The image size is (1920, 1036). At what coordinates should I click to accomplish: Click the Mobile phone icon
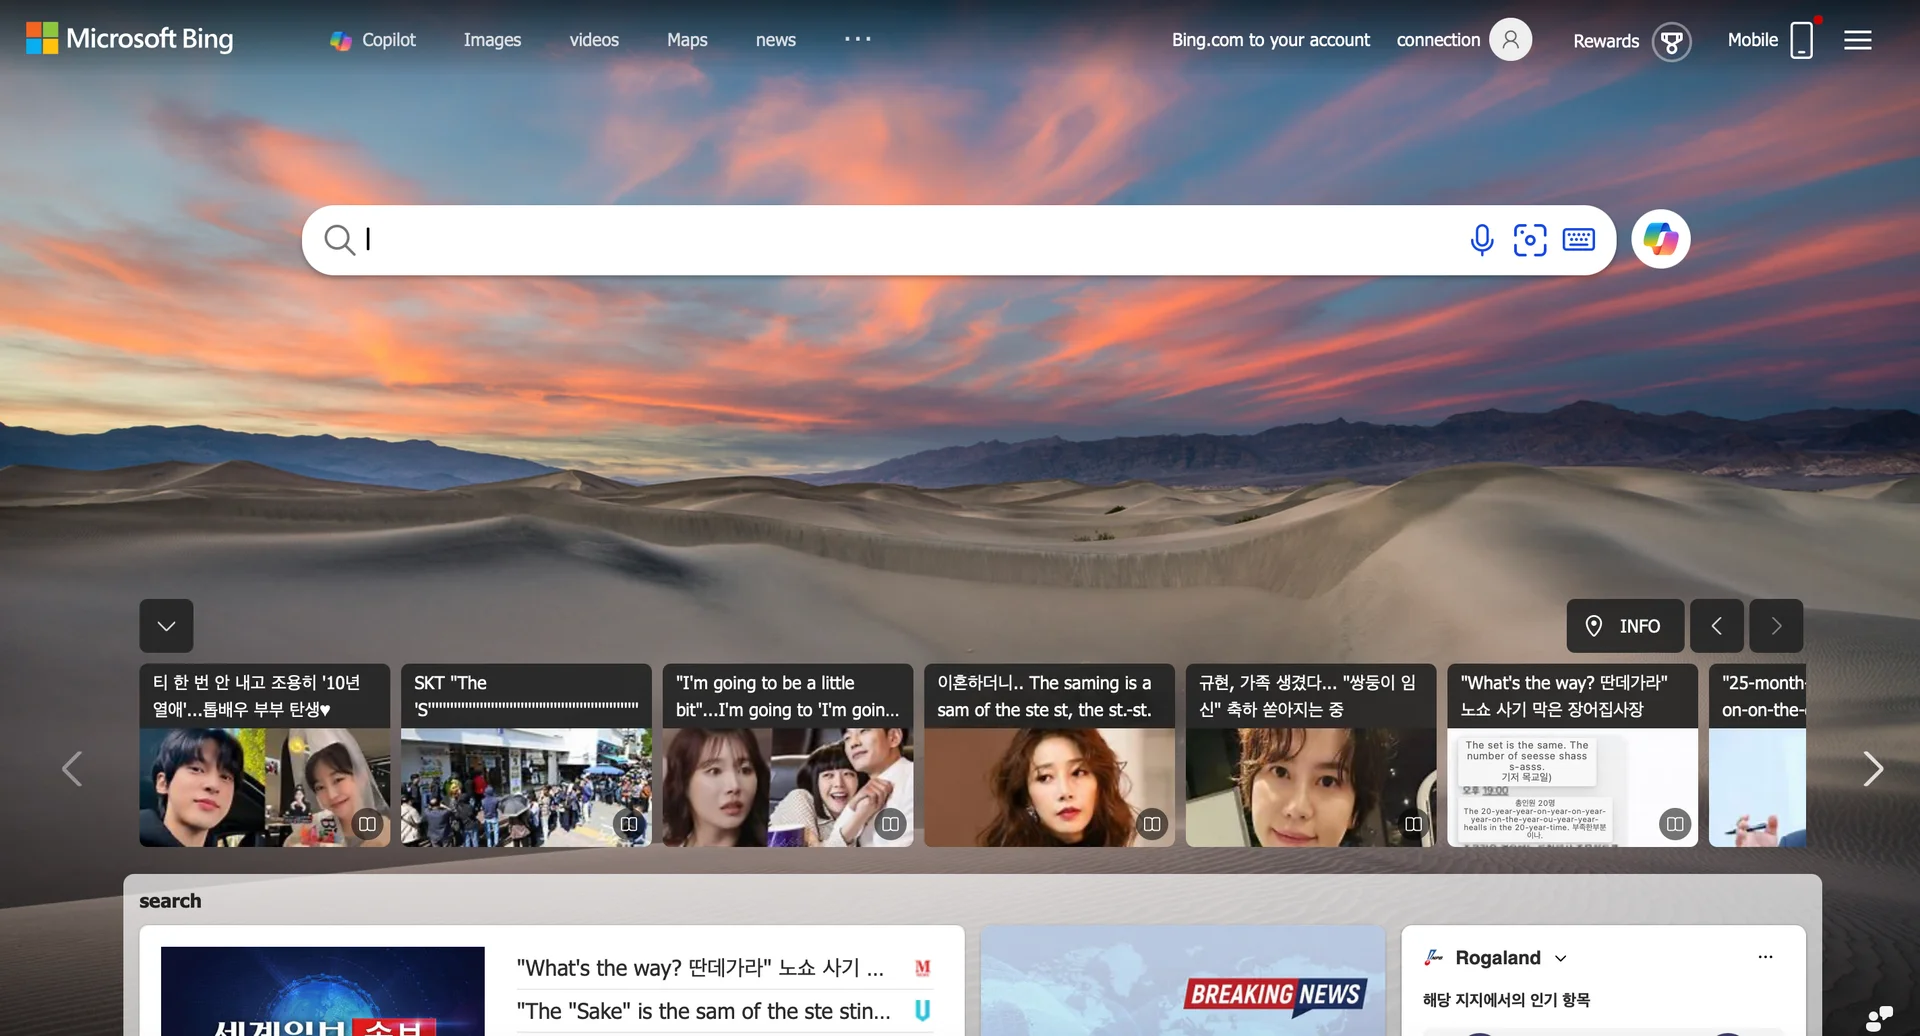[1801, 39]
